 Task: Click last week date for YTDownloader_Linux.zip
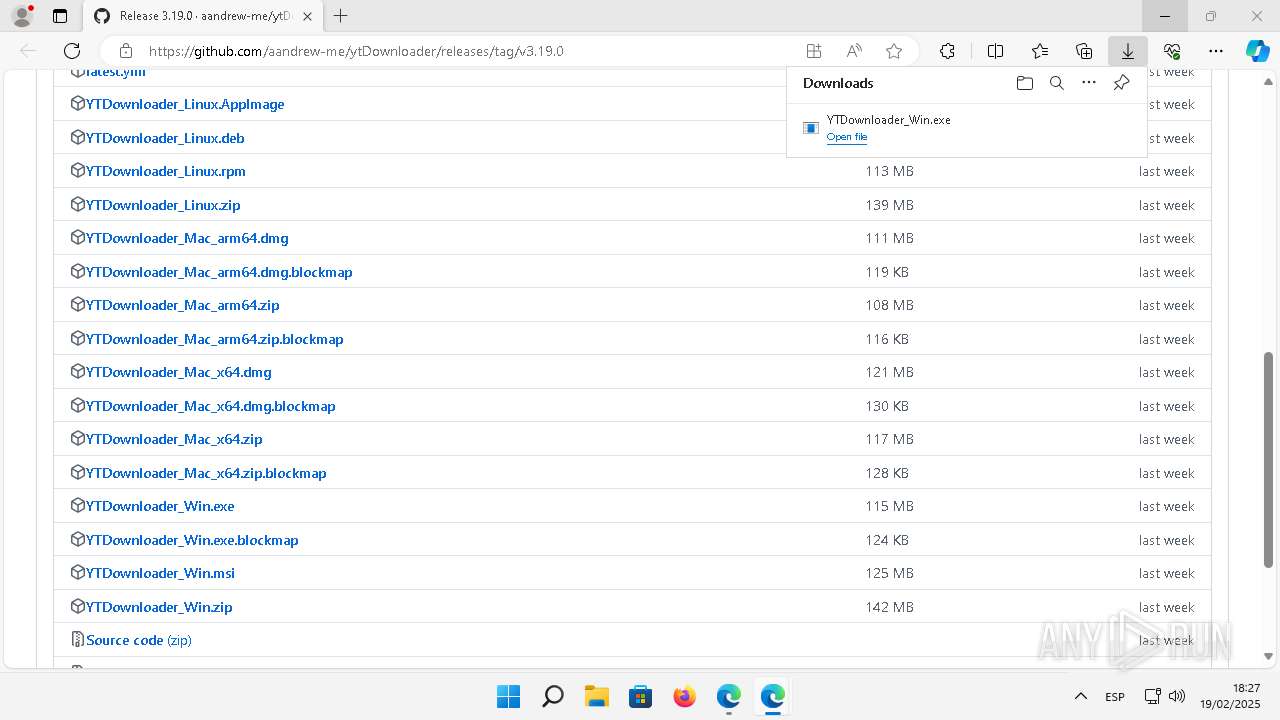(x=1167, y=205)
